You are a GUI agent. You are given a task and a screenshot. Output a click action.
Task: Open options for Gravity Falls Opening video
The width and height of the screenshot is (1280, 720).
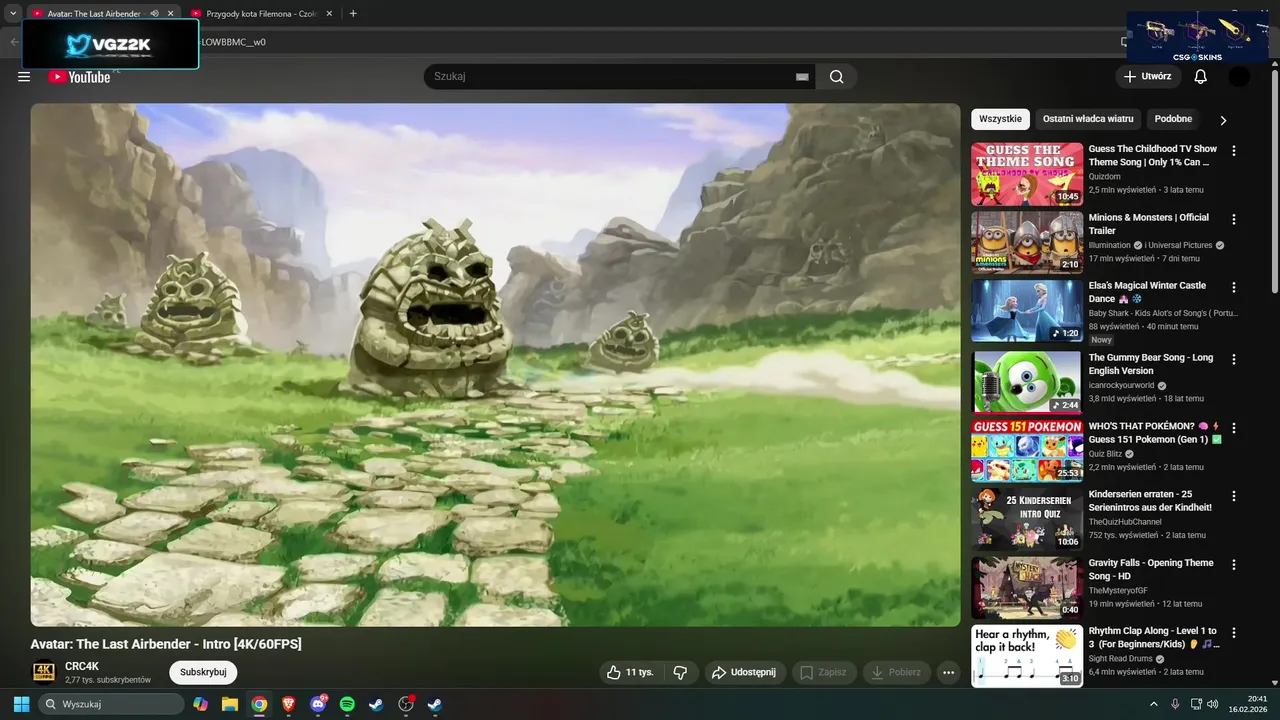(x=1234, y=565)
